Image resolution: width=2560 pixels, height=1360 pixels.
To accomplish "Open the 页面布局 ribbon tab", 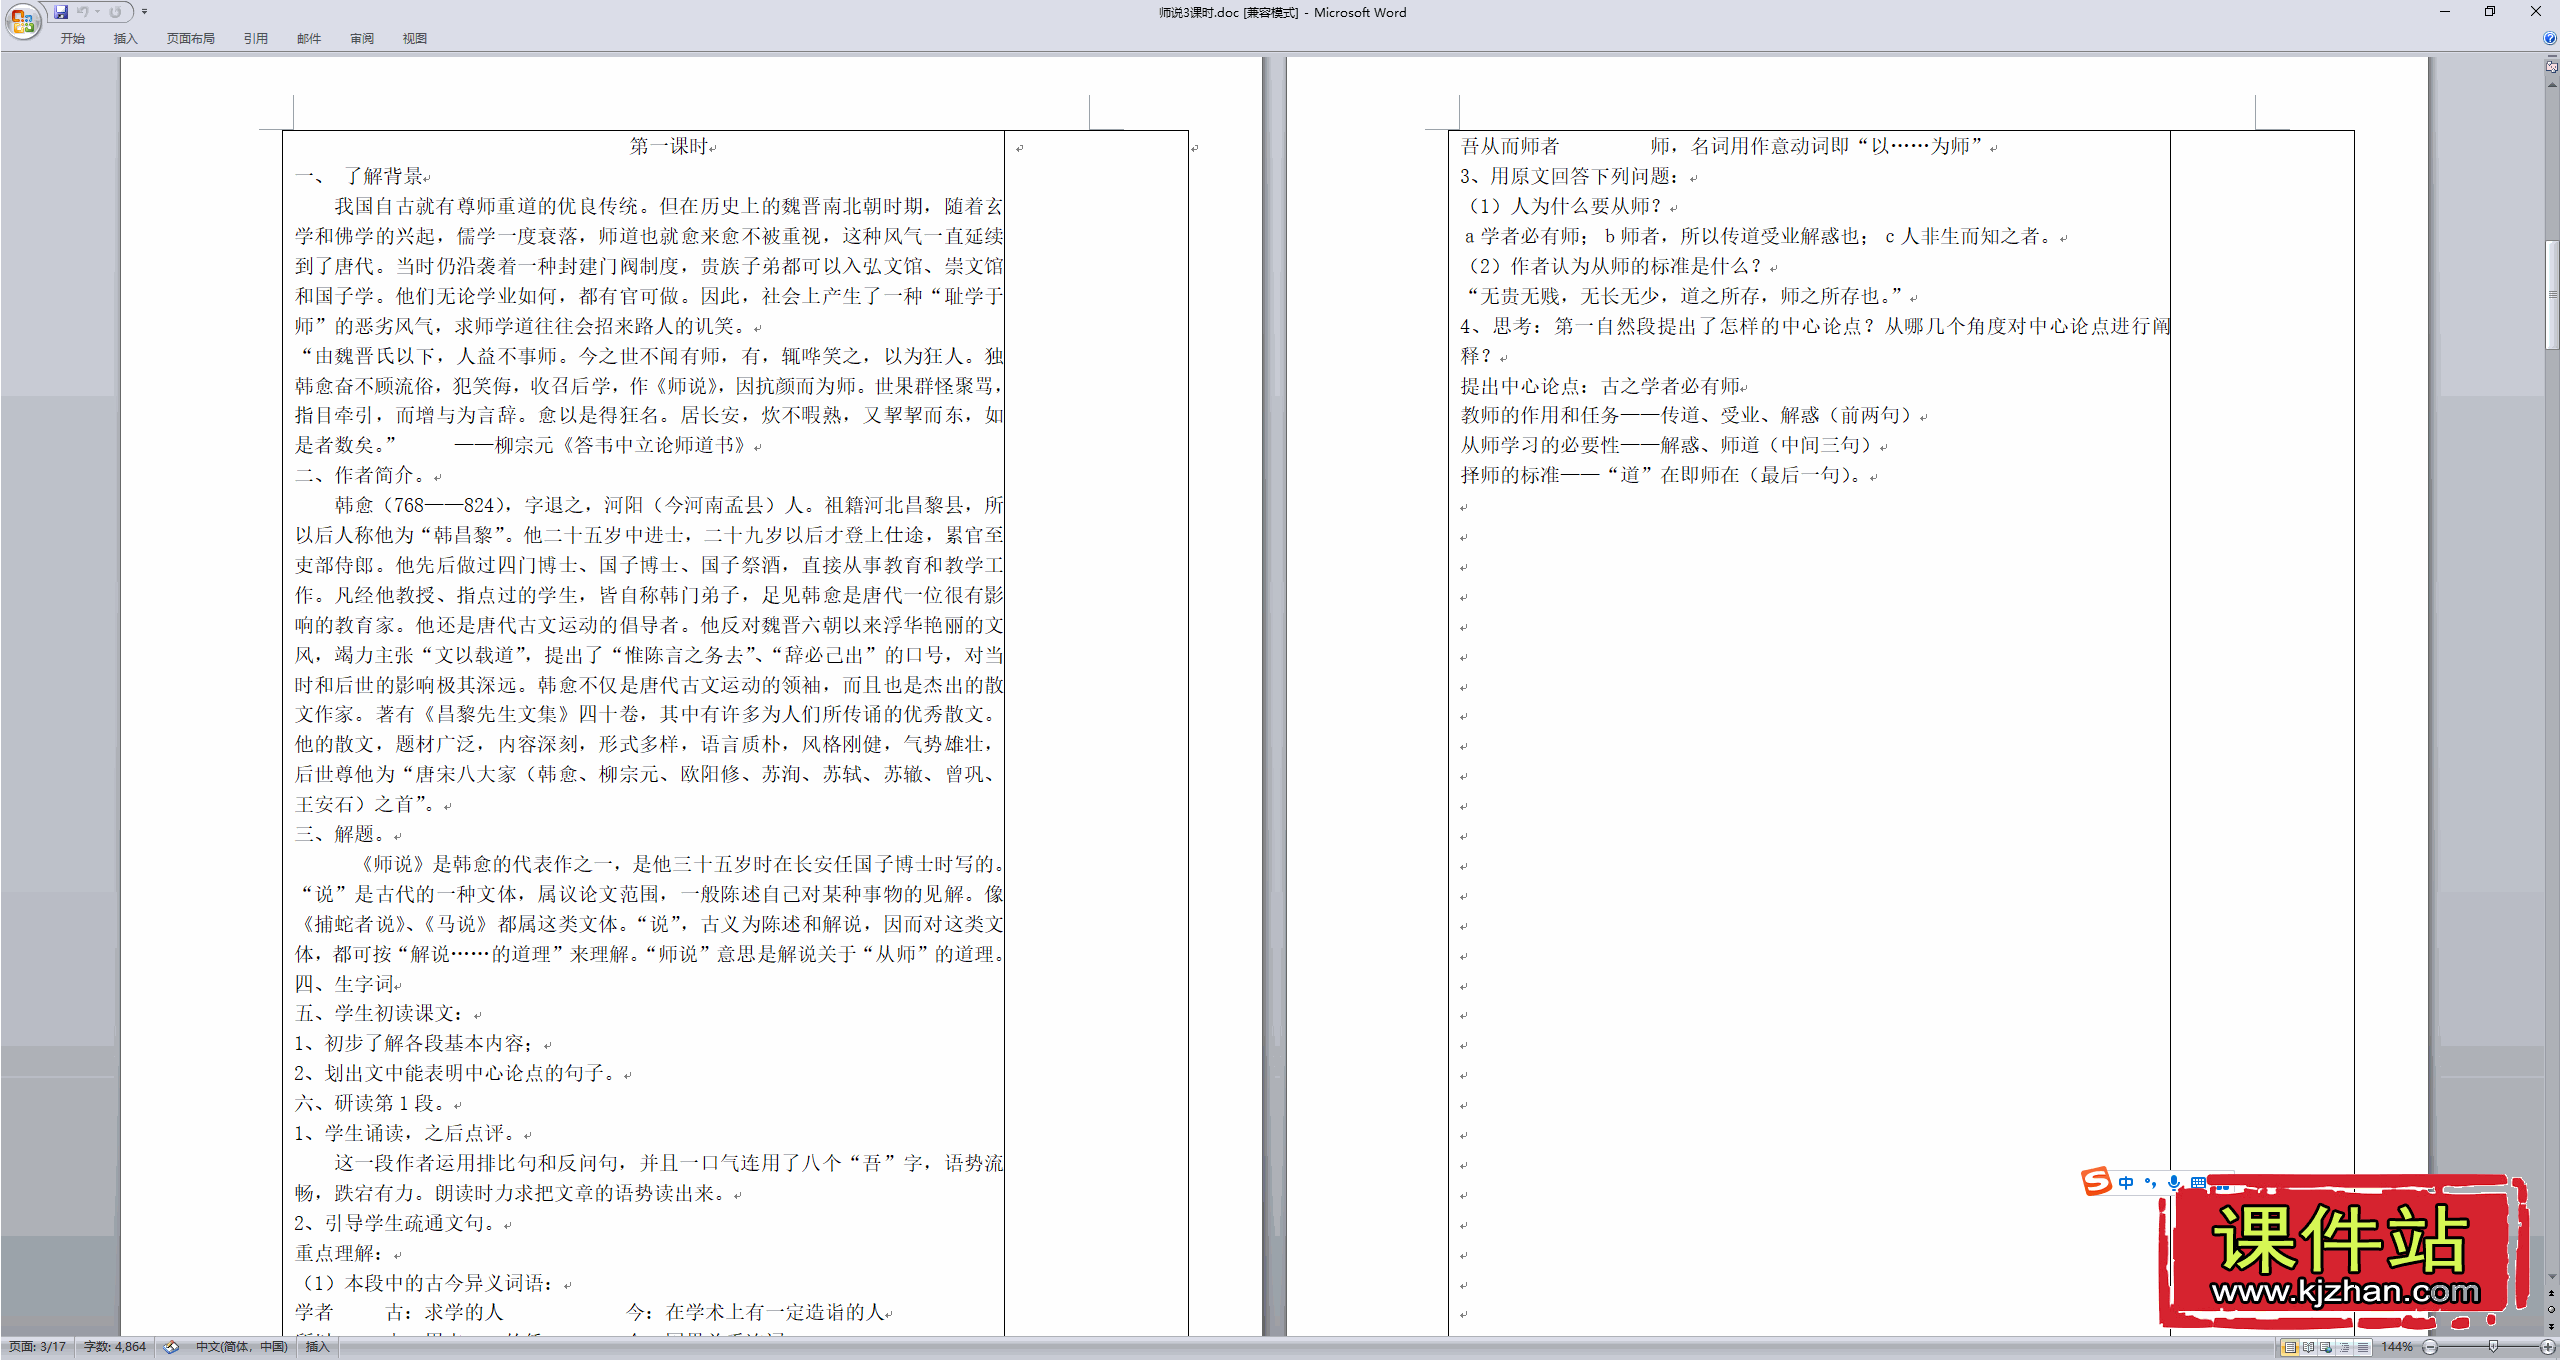I will (x=190, y=38).
